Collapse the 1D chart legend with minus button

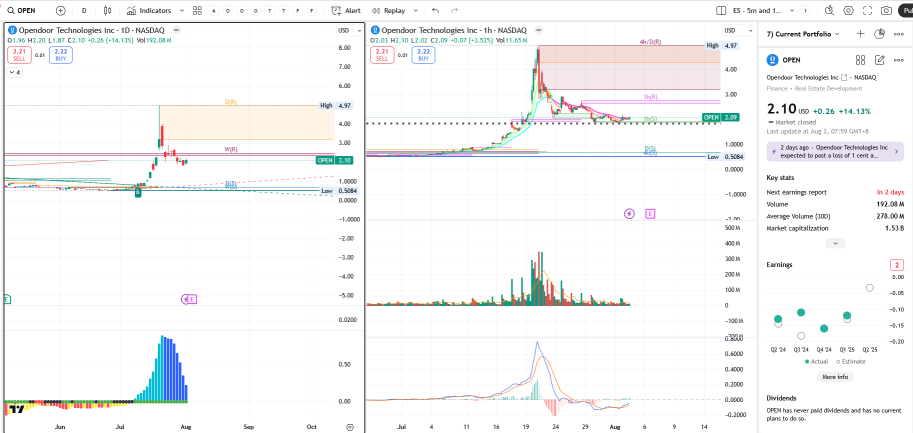pos(176,30)
